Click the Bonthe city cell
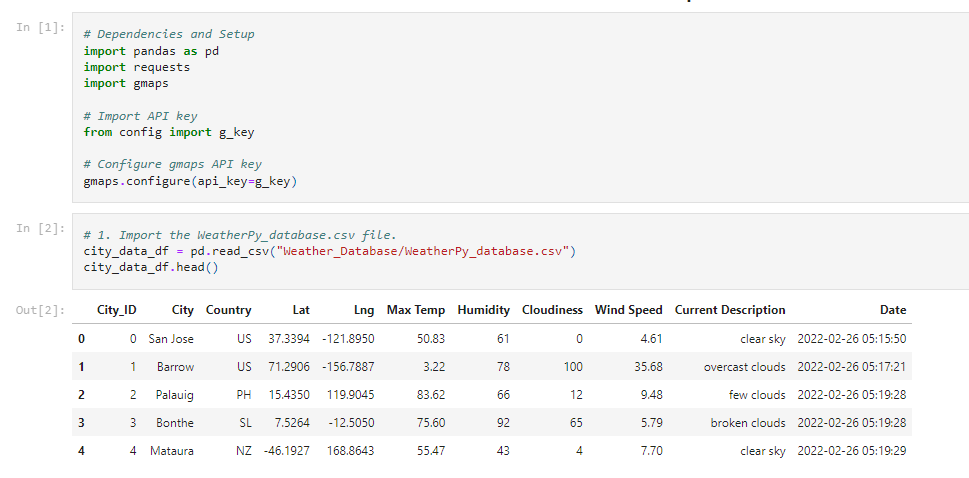Viewport: 969px width, 478px height. pos(175,423)
